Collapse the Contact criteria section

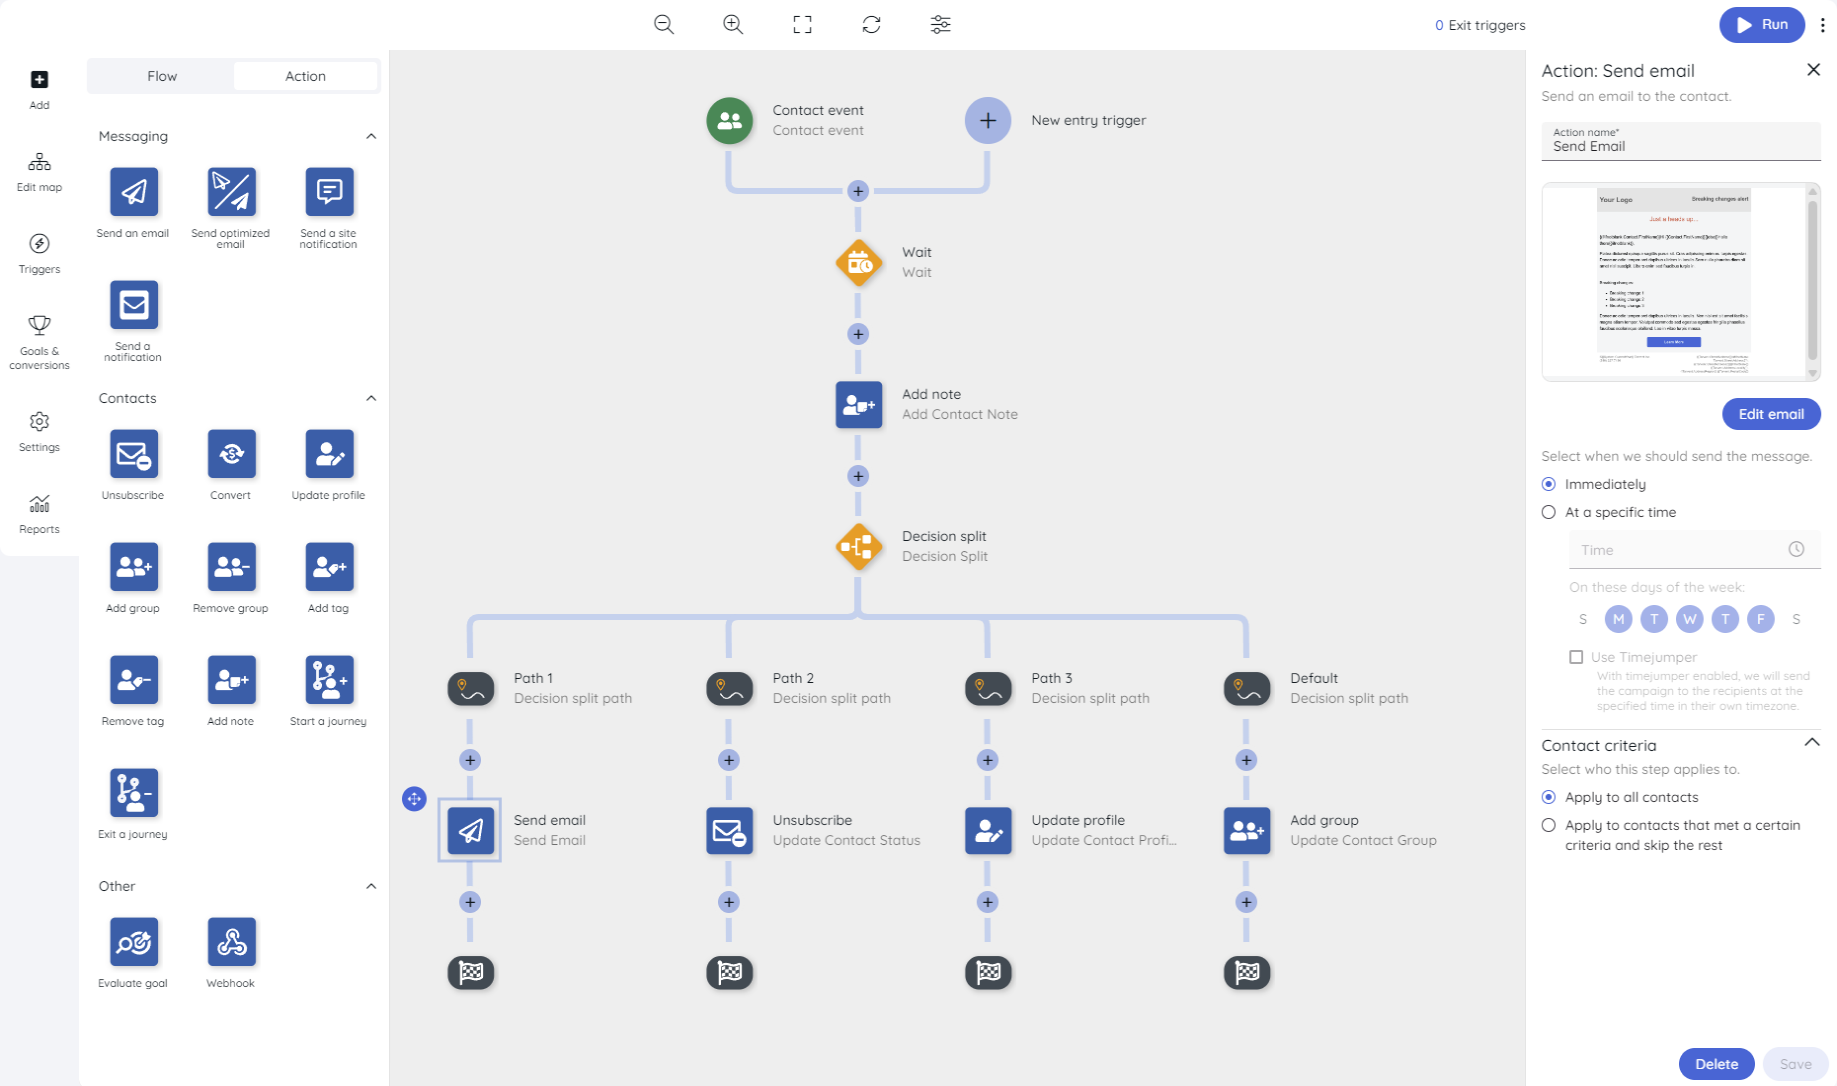[1813, 743]
